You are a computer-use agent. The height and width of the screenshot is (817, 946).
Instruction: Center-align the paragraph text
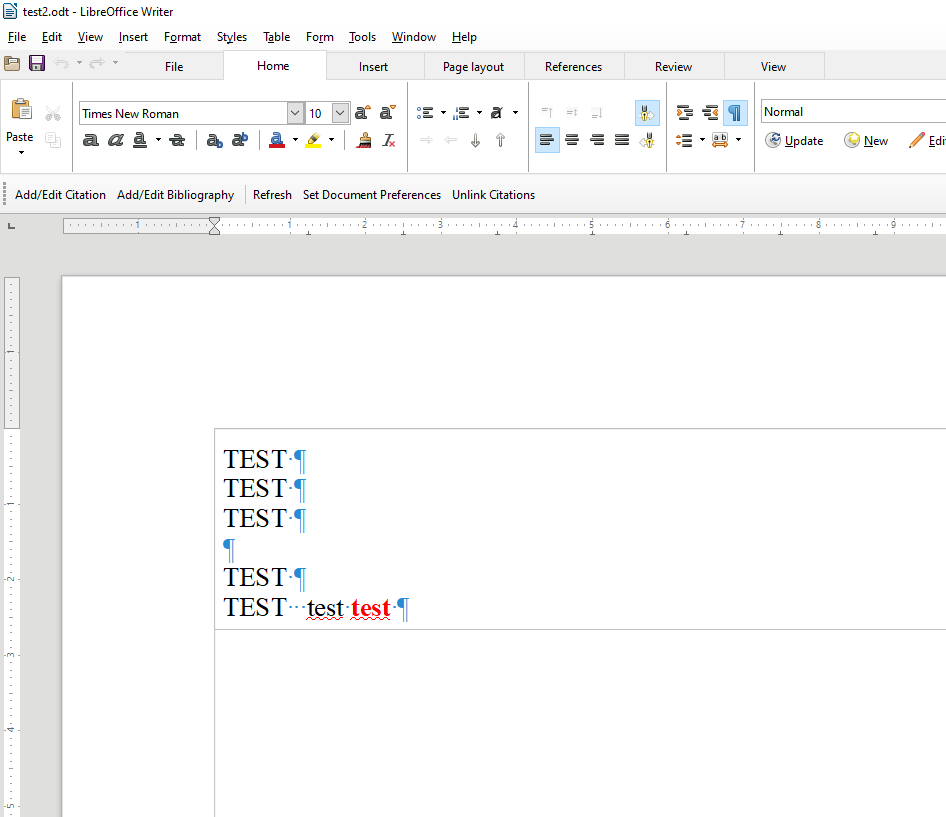pos(572,140)
